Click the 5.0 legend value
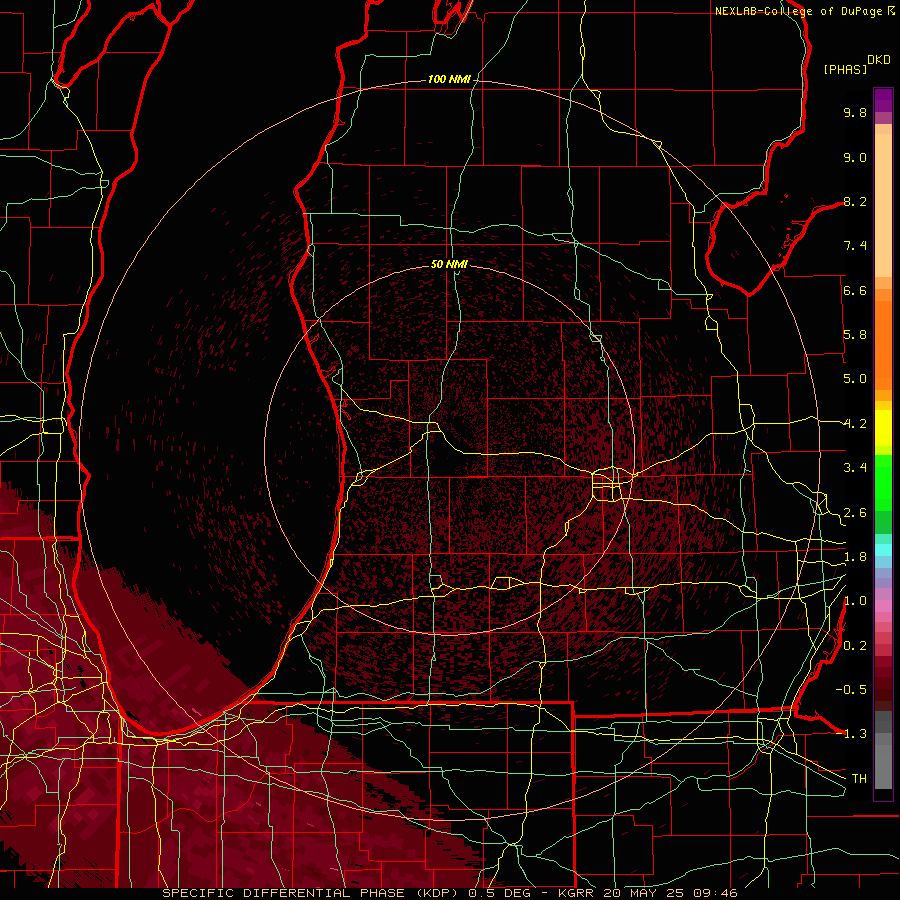This screenshot has width=900, height=900. tap(855, 379)
